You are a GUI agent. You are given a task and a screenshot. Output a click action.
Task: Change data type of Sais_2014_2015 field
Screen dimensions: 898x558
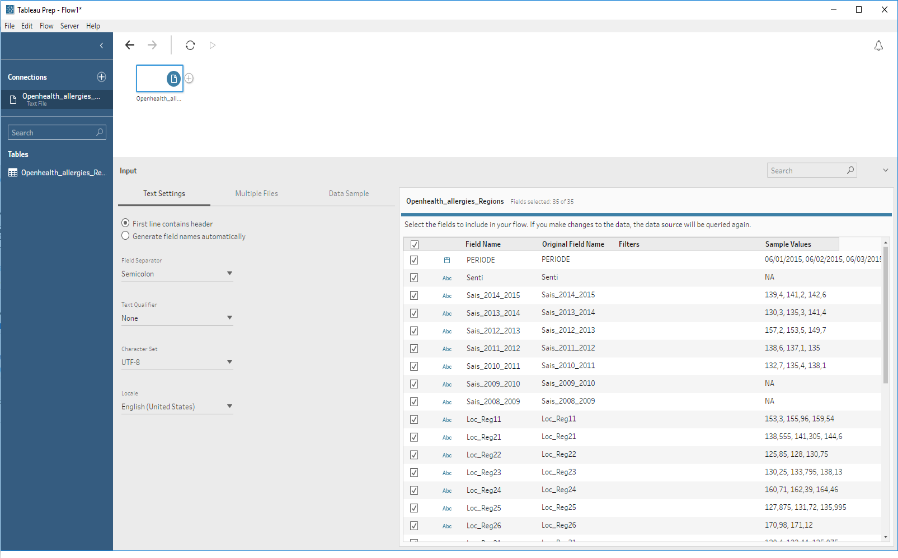[447, 296]
